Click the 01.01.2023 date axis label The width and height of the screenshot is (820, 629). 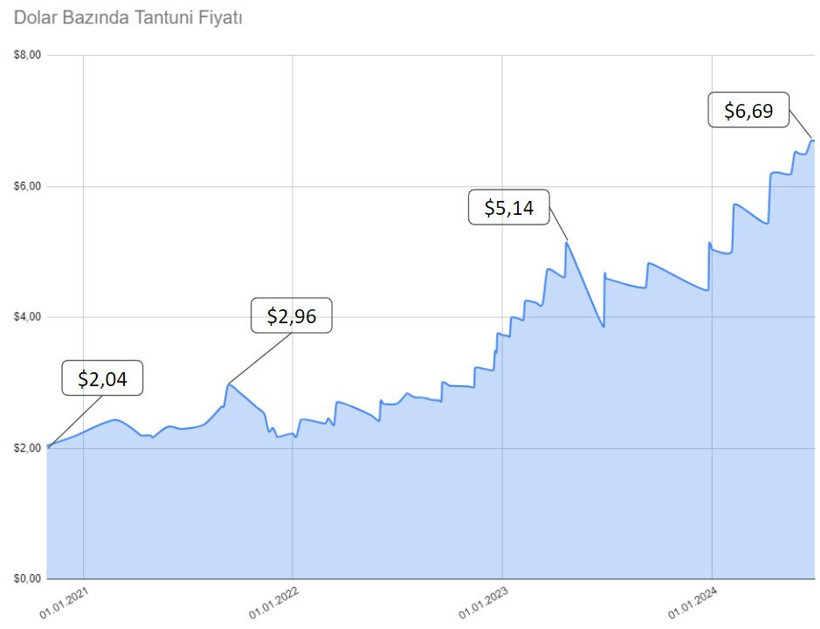pyautogui.click(x=484, y=603)
